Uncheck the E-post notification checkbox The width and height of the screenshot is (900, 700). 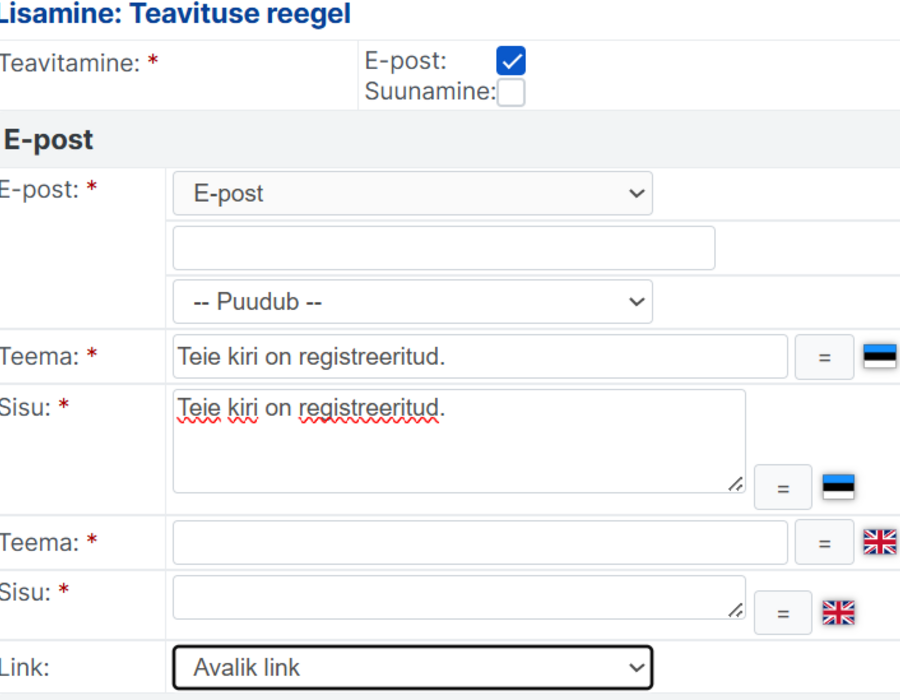tap(511, 61)
